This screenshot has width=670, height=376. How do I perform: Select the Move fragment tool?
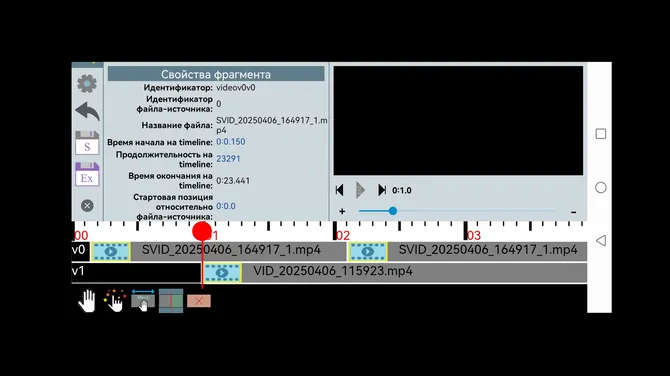(x=143, y=300)
